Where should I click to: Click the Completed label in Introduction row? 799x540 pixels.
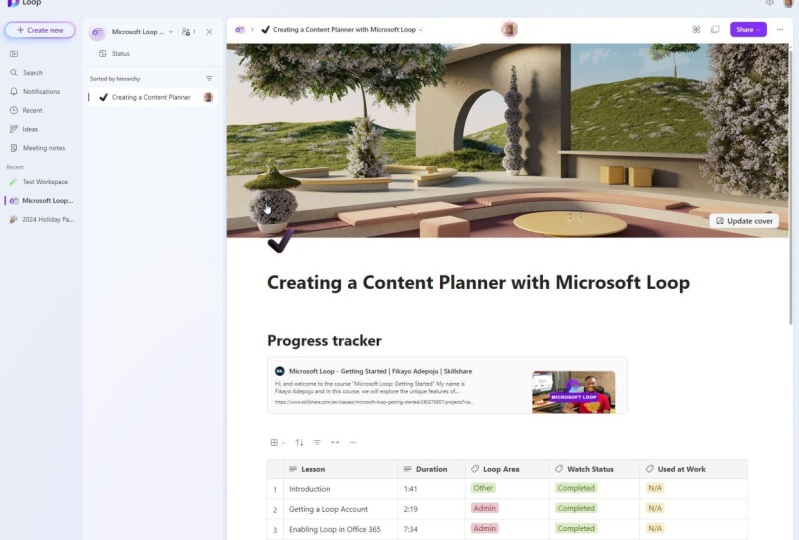[x=576, y=488]
